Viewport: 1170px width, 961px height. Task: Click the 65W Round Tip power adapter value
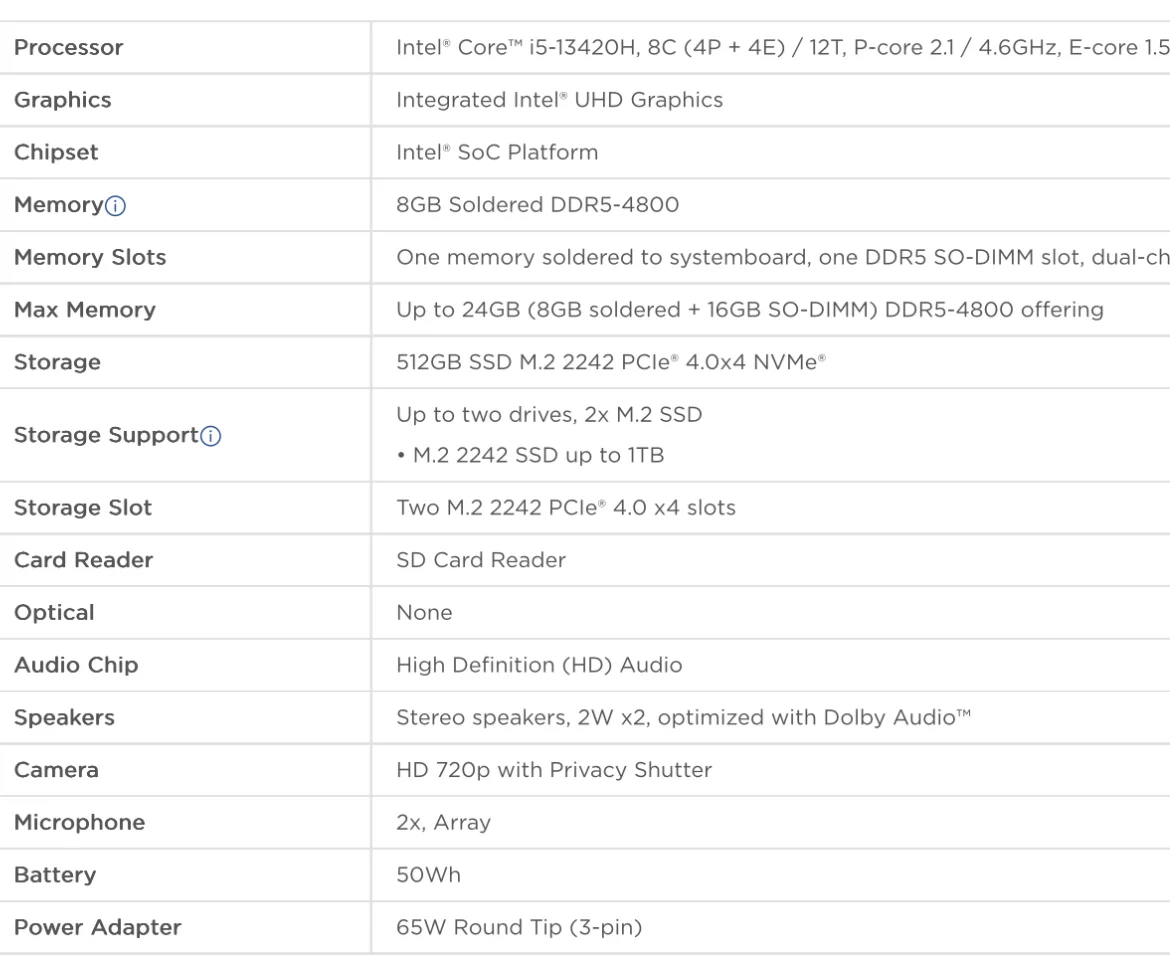coord(519,928)
